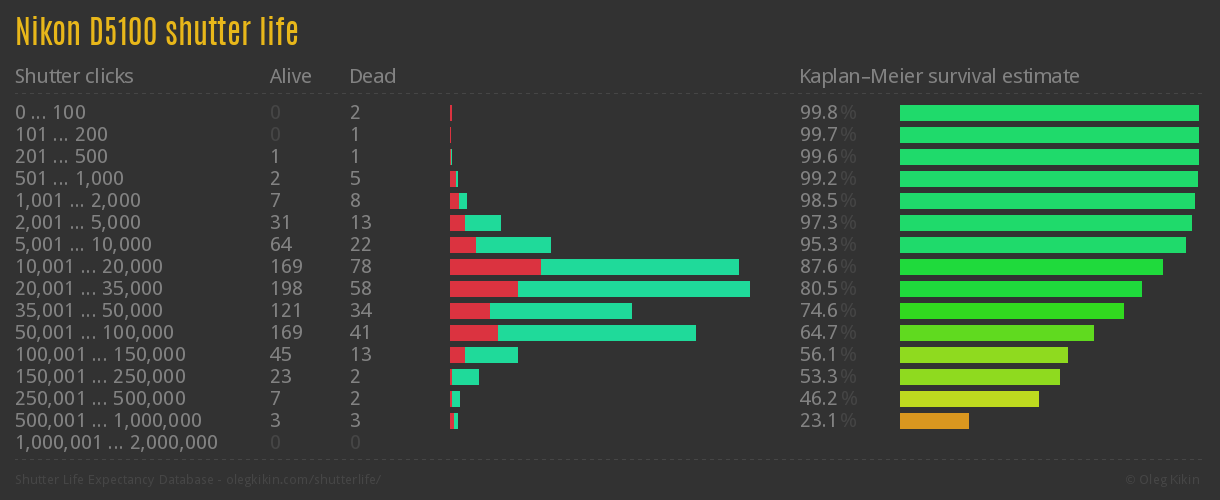Viewport: 1220px width, 500px height.
Task: Click the 1,000,001 … 2,000,000 row label
Action: pos(116,443)
